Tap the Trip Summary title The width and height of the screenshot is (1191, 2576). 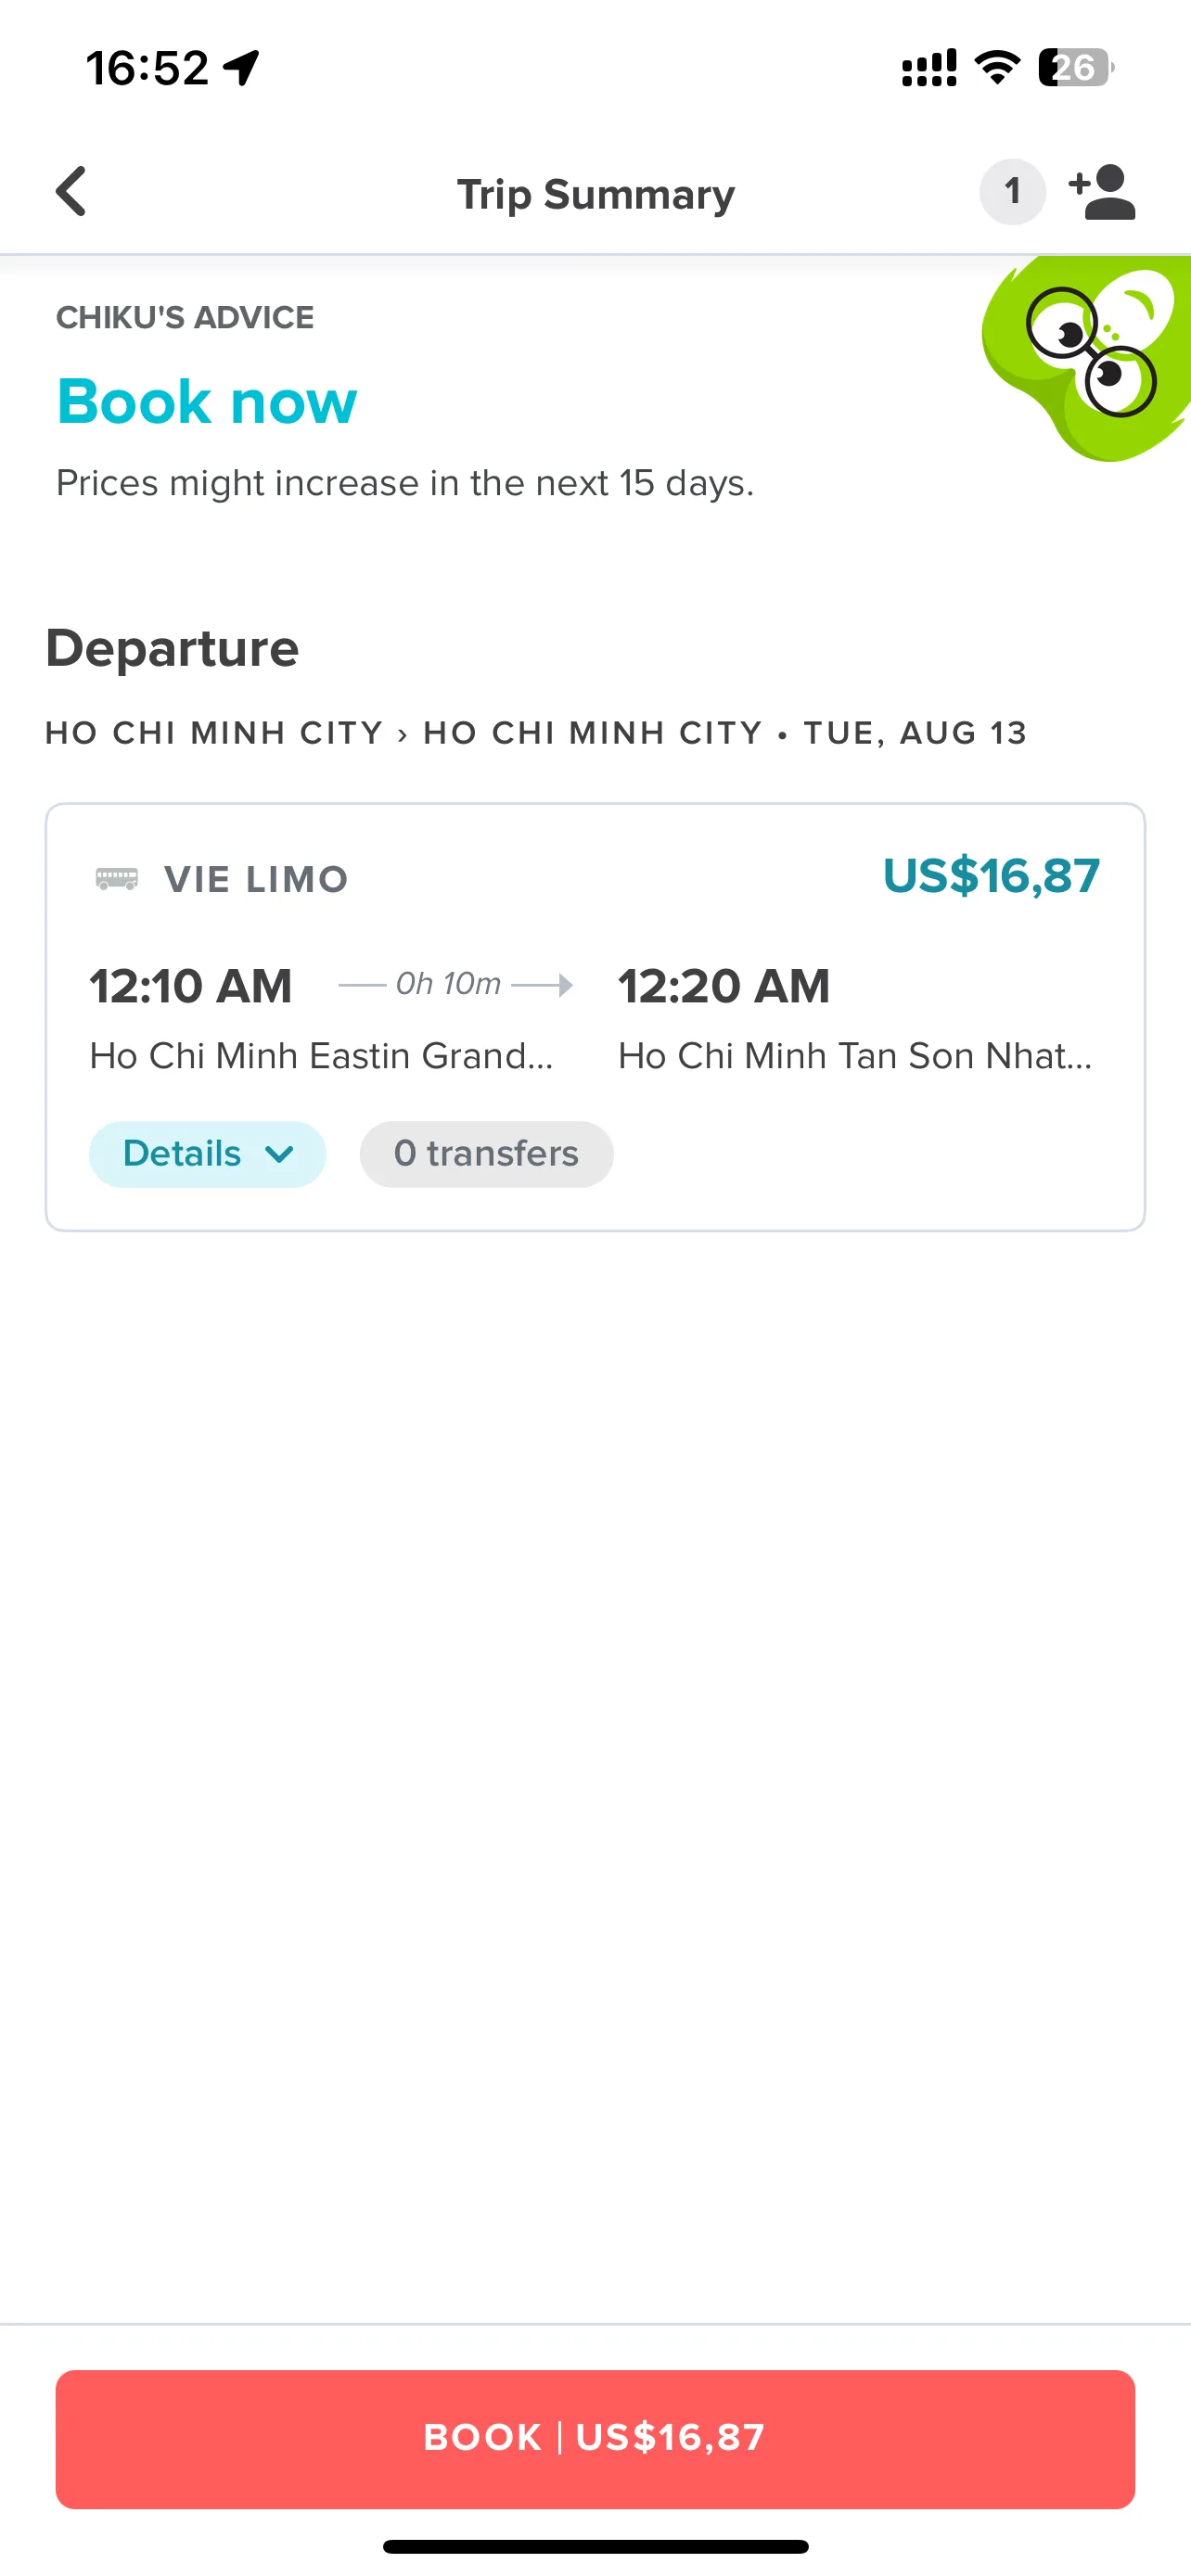(596, 194)
